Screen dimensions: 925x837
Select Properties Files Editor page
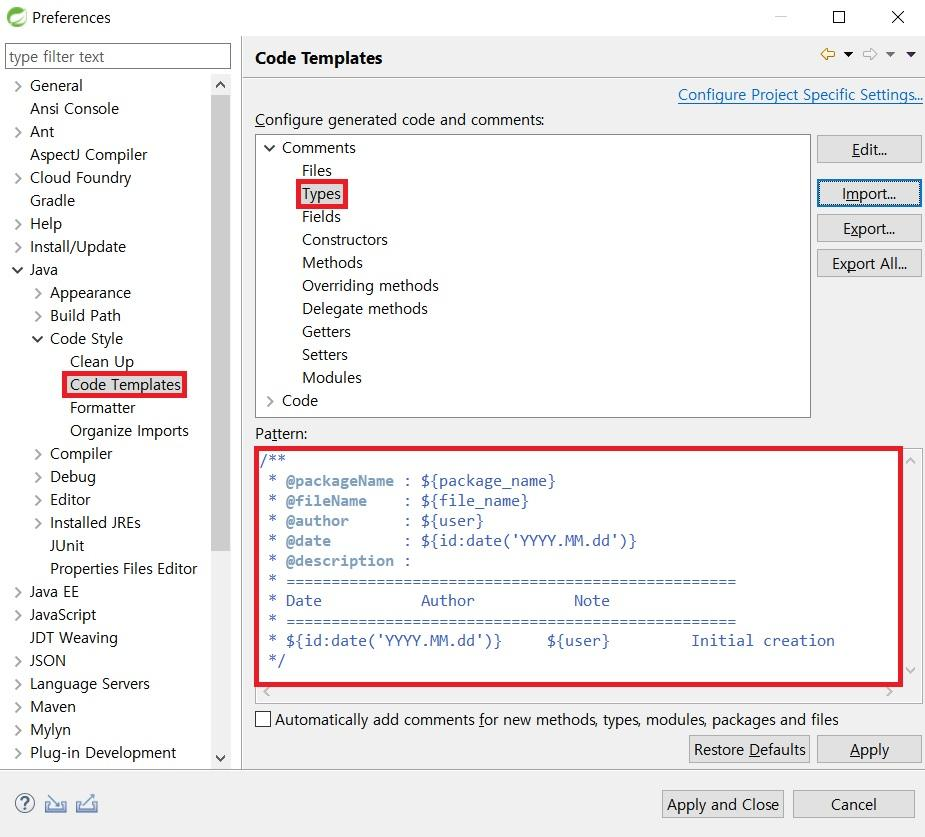click(x=123, y=569)
